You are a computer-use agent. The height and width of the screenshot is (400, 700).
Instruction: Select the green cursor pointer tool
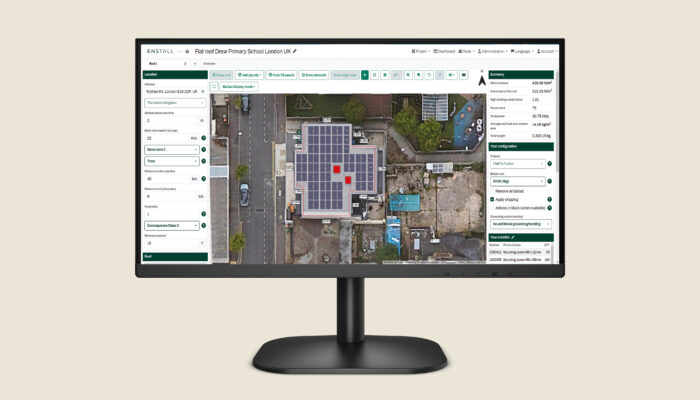click(365, 74)
